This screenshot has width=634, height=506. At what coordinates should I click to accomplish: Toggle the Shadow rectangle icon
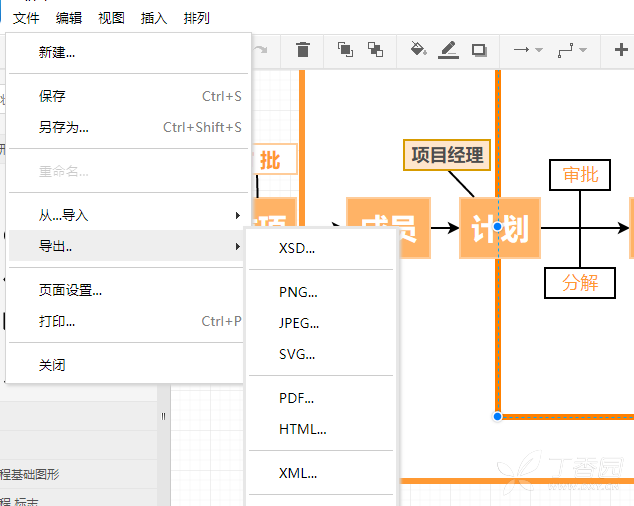[x=479, y=50]
